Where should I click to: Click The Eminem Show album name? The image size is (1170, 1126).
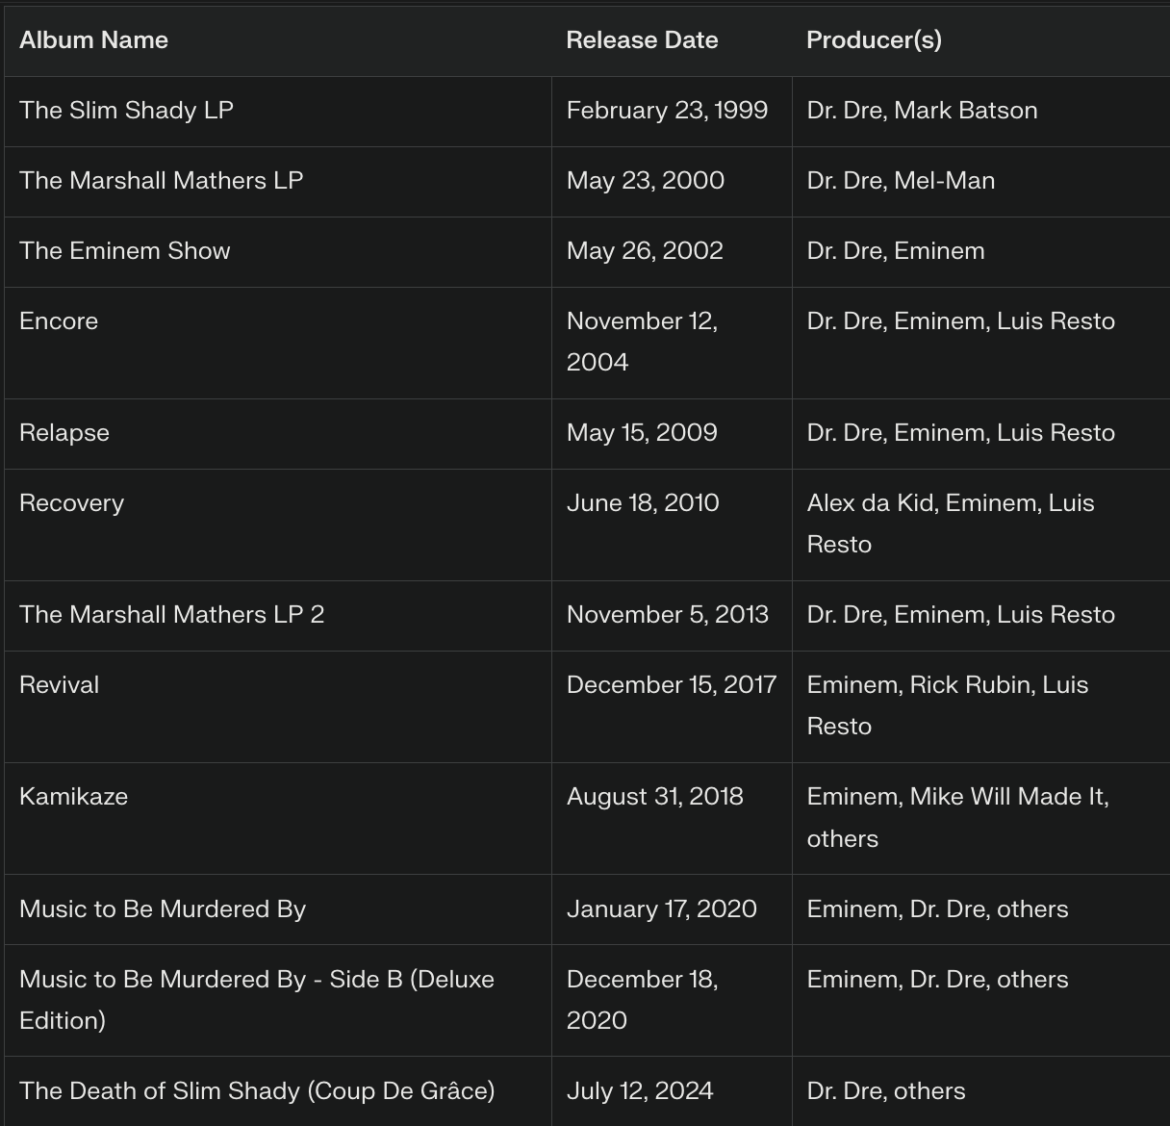tap(125, 251)
